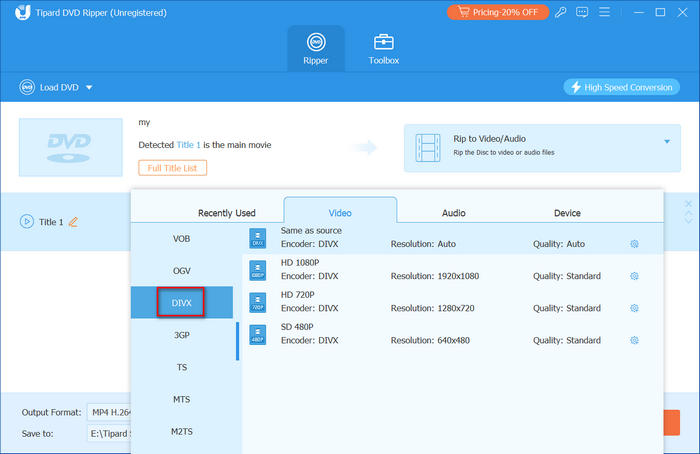This screenshot has height=454, width=700.
Task: Open settings gear for HD 720P
Action: click(634, 308)
